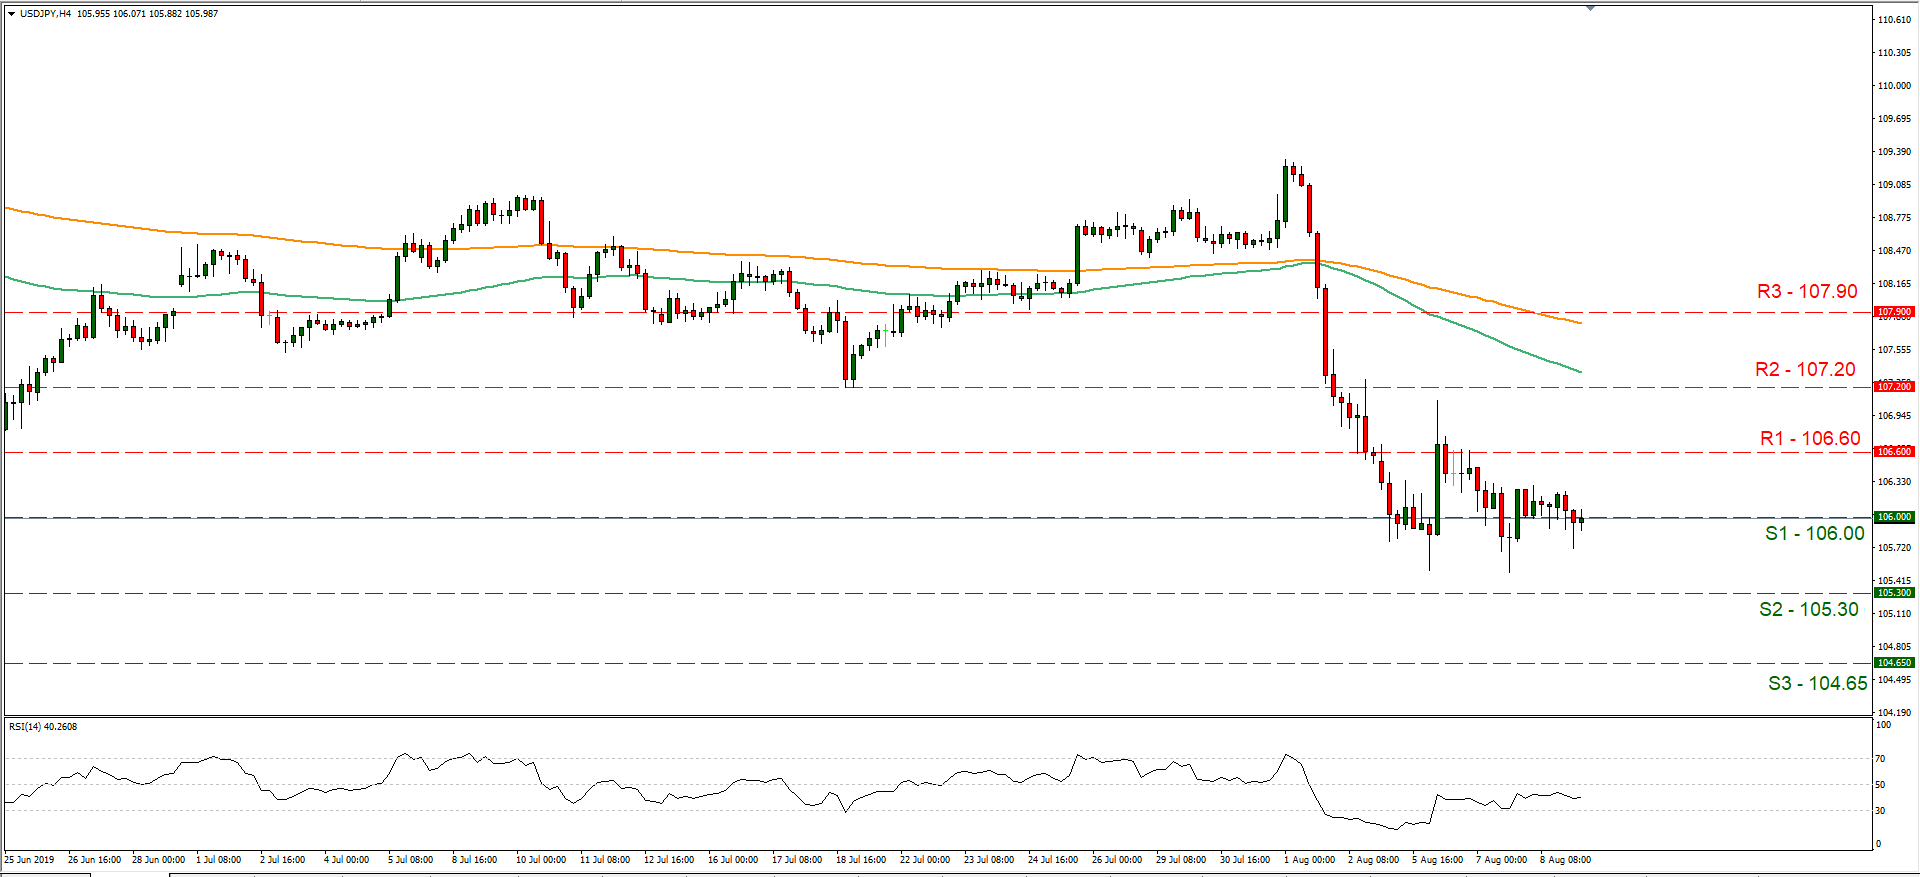
Task: Click the 24 Jul 16:00 time axis label
Action: point(1053,860)
